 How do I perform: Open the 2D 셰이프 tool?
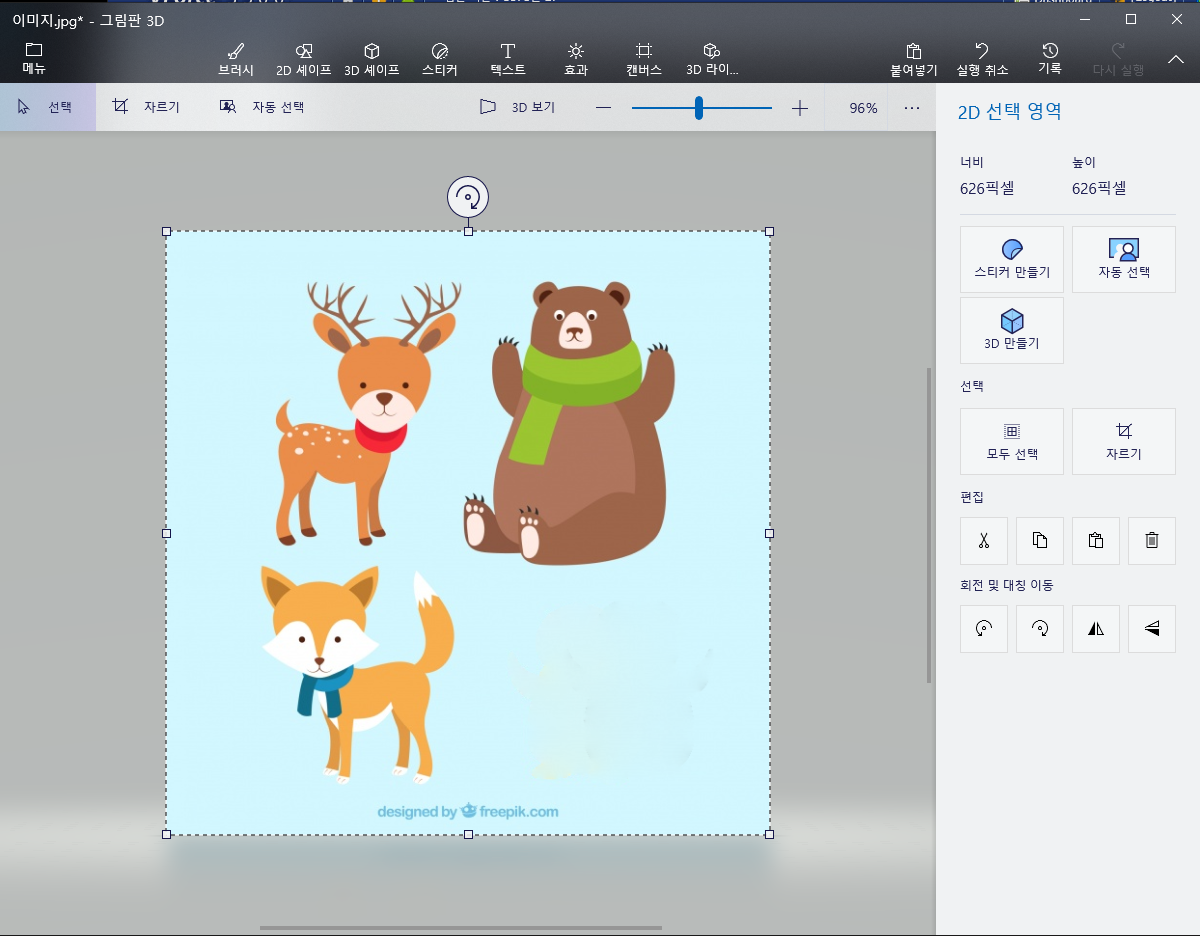click(x=304, y=60)
